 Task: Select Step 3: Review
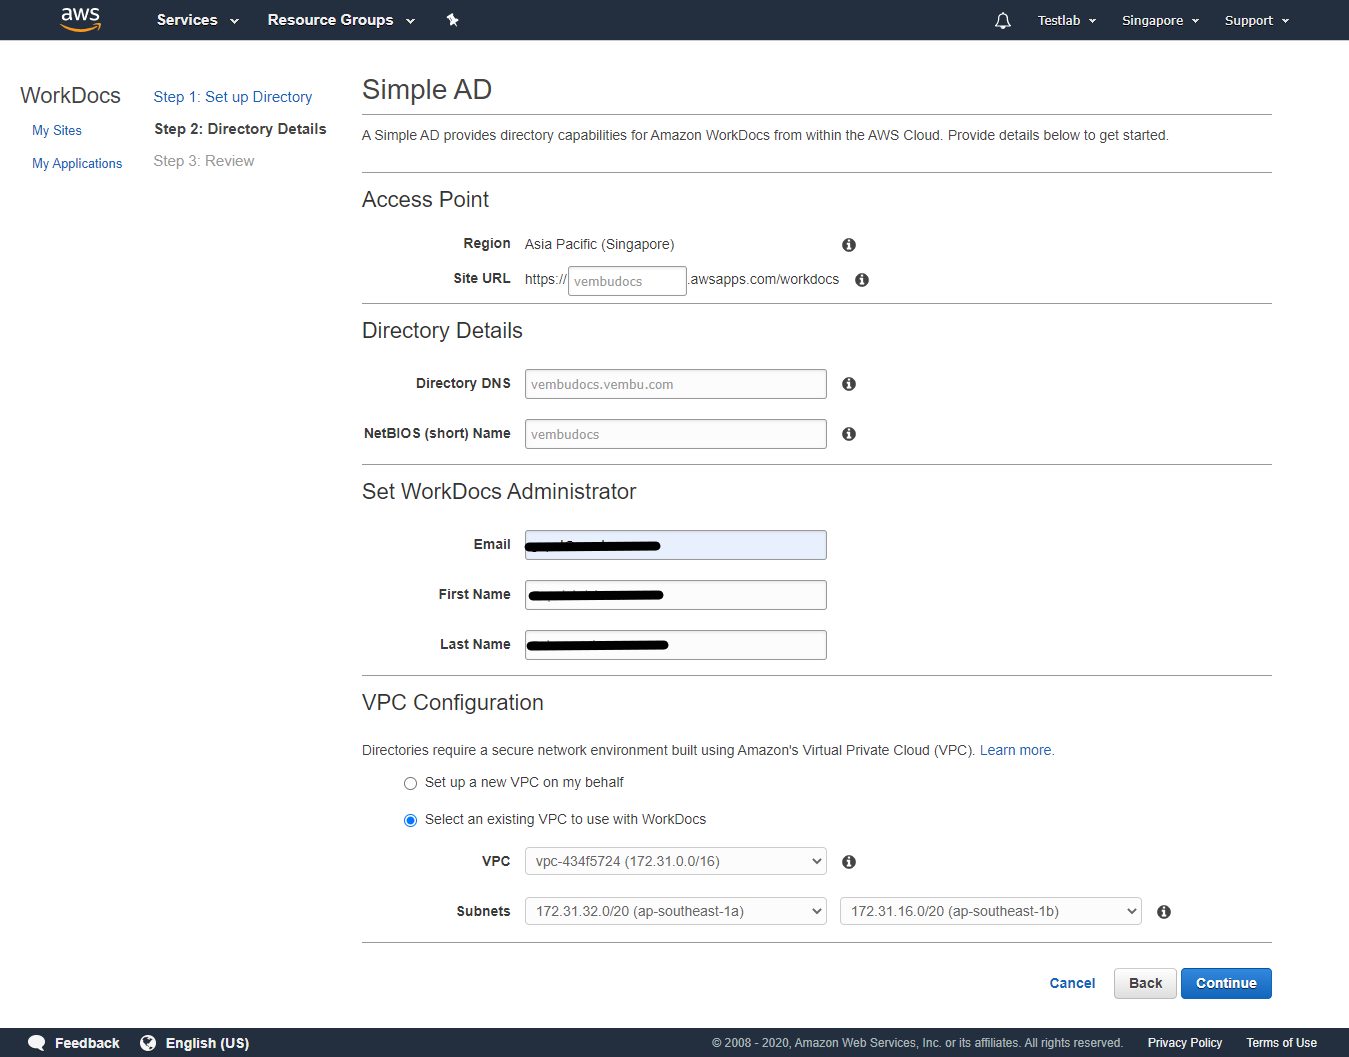point(204,161)
